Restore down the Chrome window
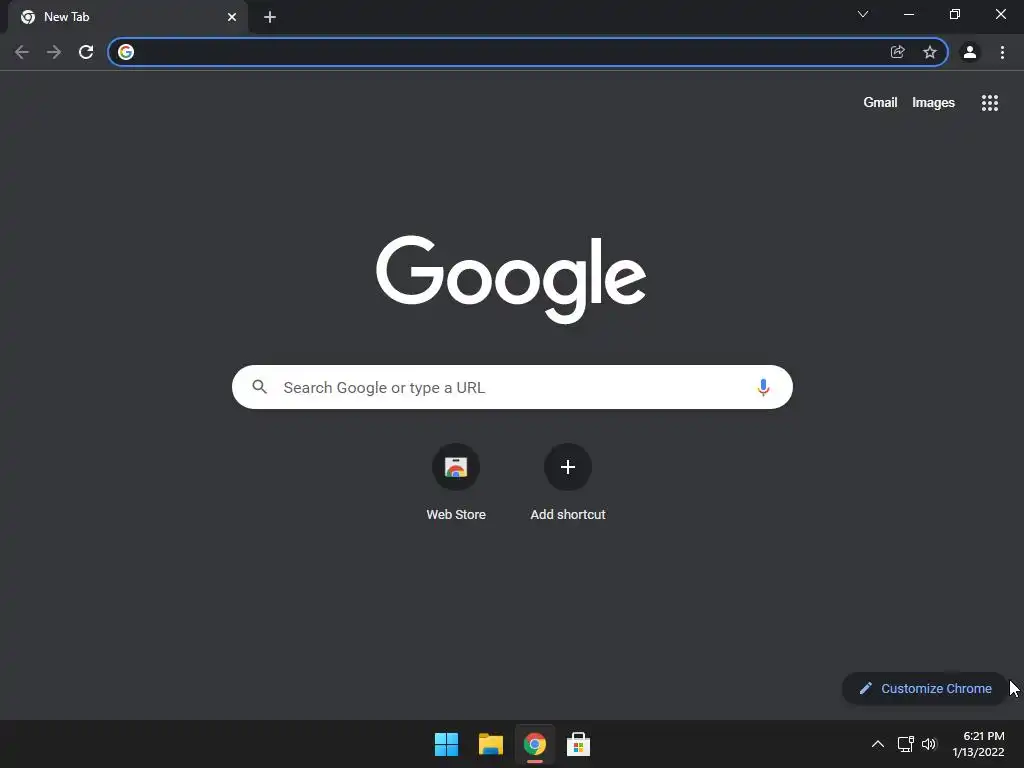The width and height of the screenshot is (1024, 768). [x=955, y=14]
